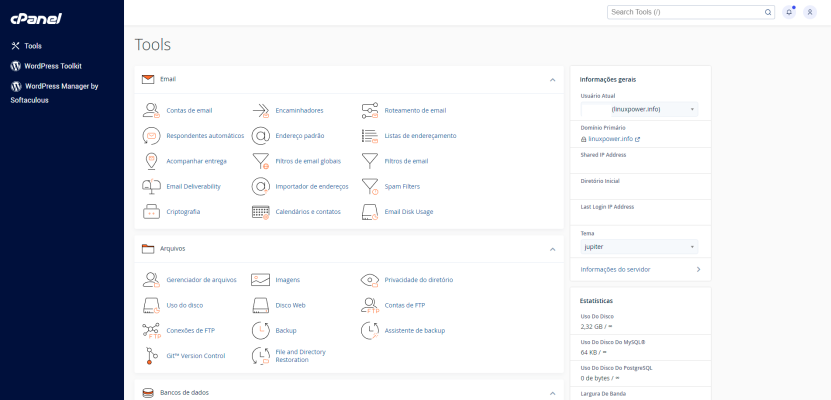Open the Usuário Atual dropdown
This screenshot has width=831, height=400.
tap(639, 109)
